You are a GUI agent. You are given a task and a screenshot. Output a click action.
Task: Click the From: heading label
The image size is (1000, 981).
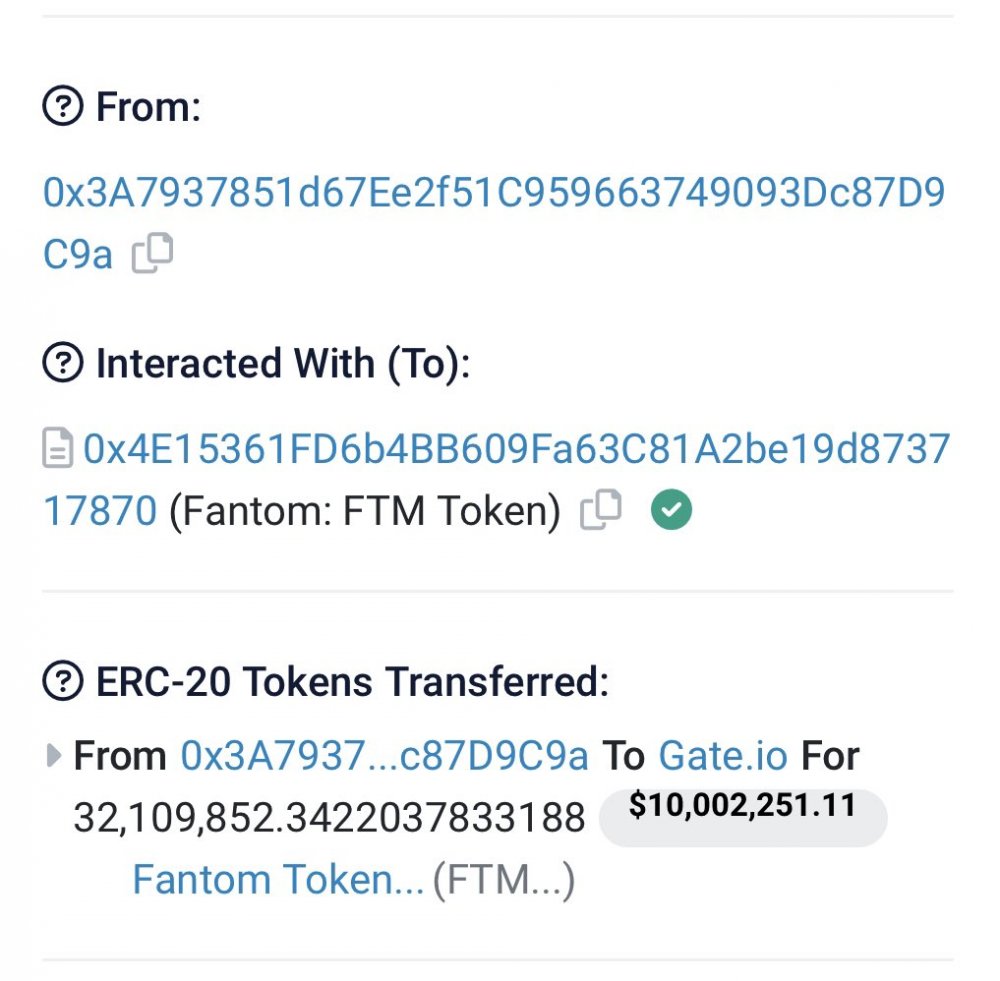click(149, 106)
